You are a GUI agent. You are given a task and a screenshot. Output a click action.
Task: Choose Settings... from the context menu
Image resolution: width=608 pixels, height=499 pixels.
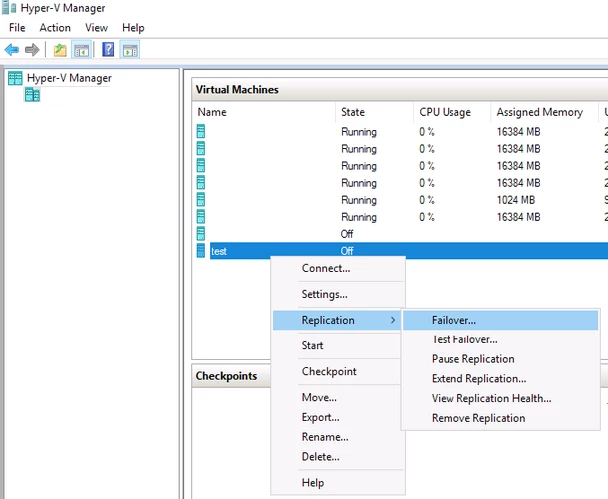(x=325, y=294)
